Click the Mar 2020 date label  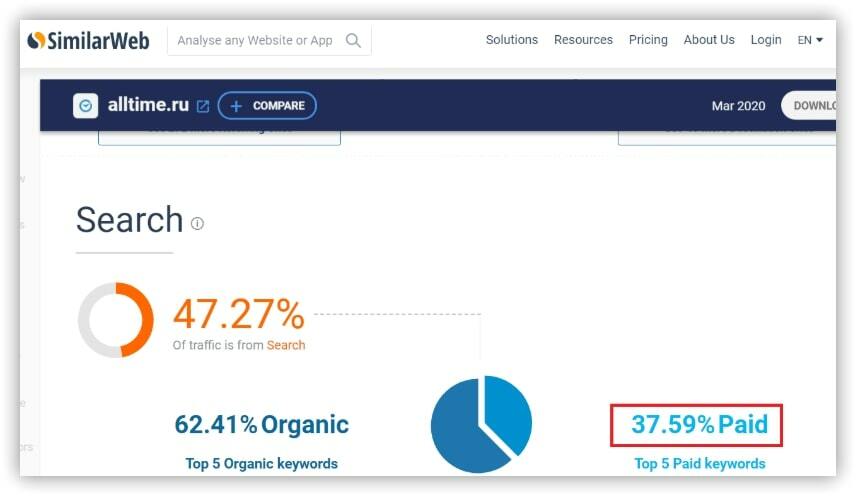[x=738, y=106]
